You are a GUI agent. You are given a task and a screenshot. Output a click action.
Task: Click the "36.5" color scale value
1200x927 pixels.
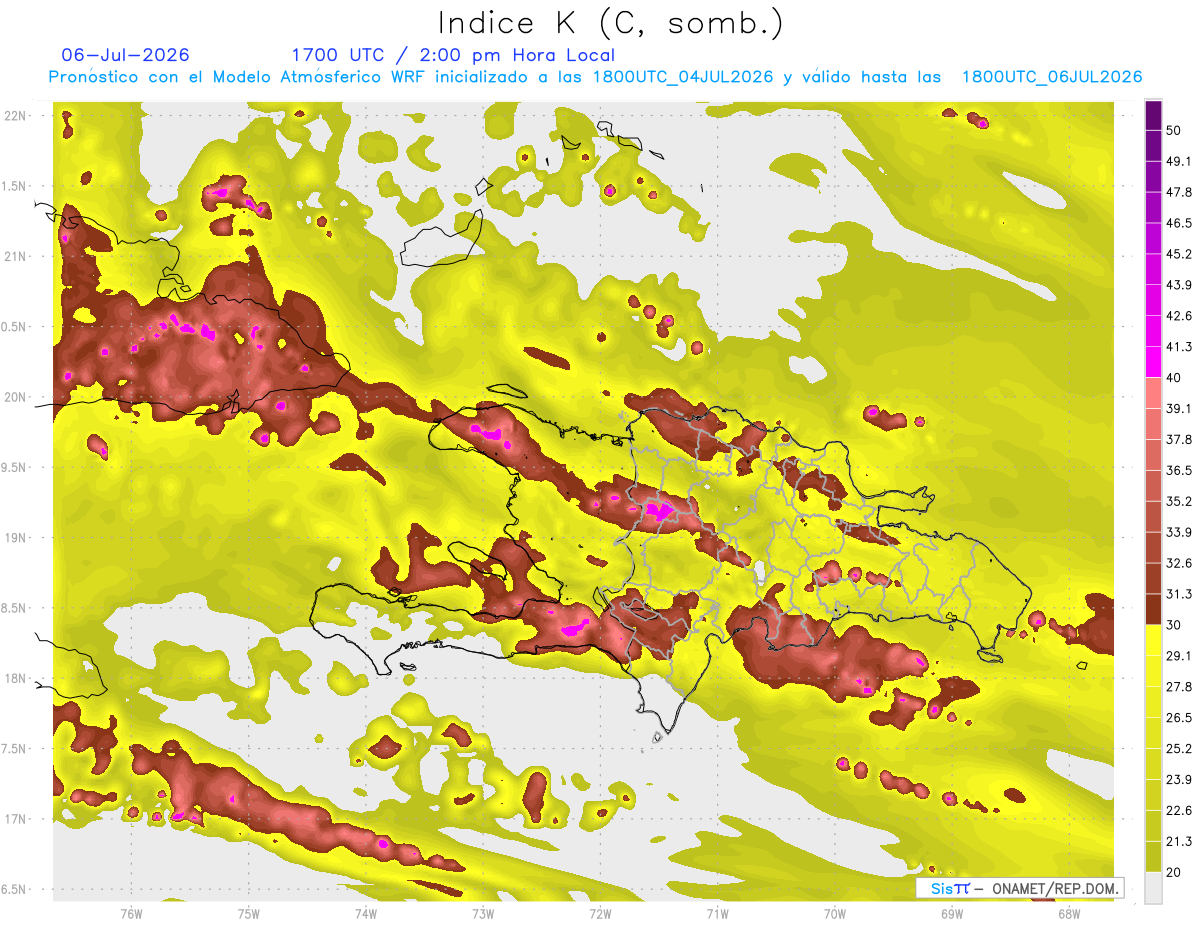[x=1178, y=470]
